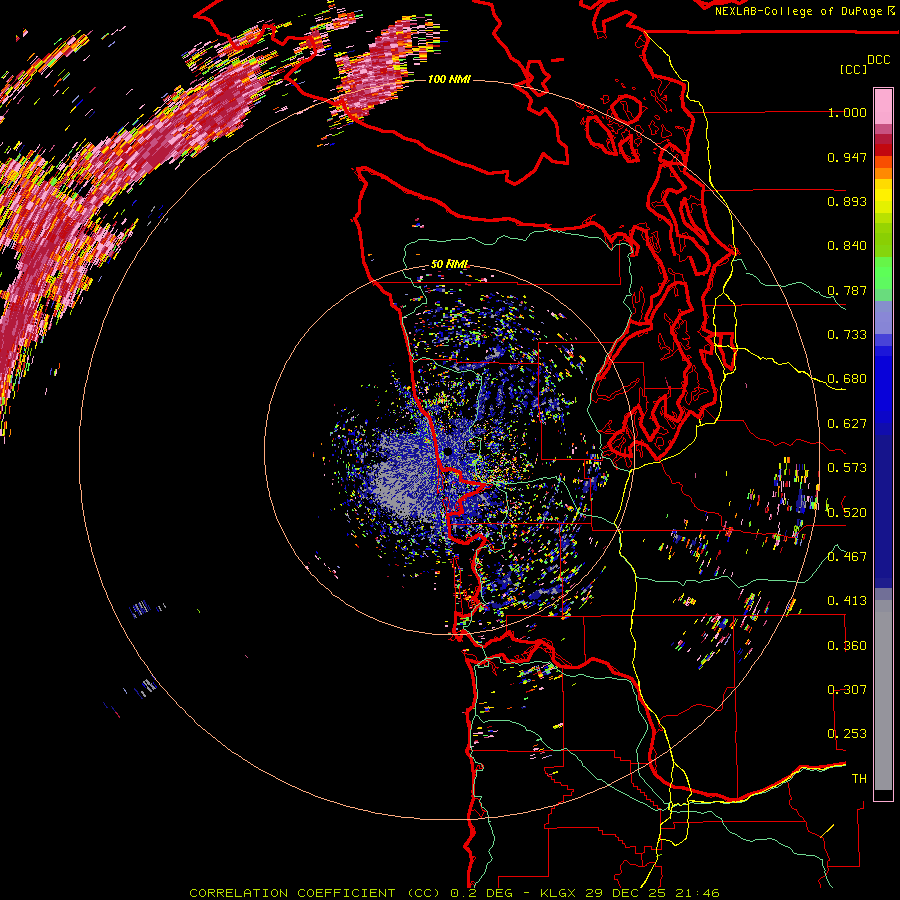Click the 0.467 scale value
900x900 pixels.
pos(847,556)
